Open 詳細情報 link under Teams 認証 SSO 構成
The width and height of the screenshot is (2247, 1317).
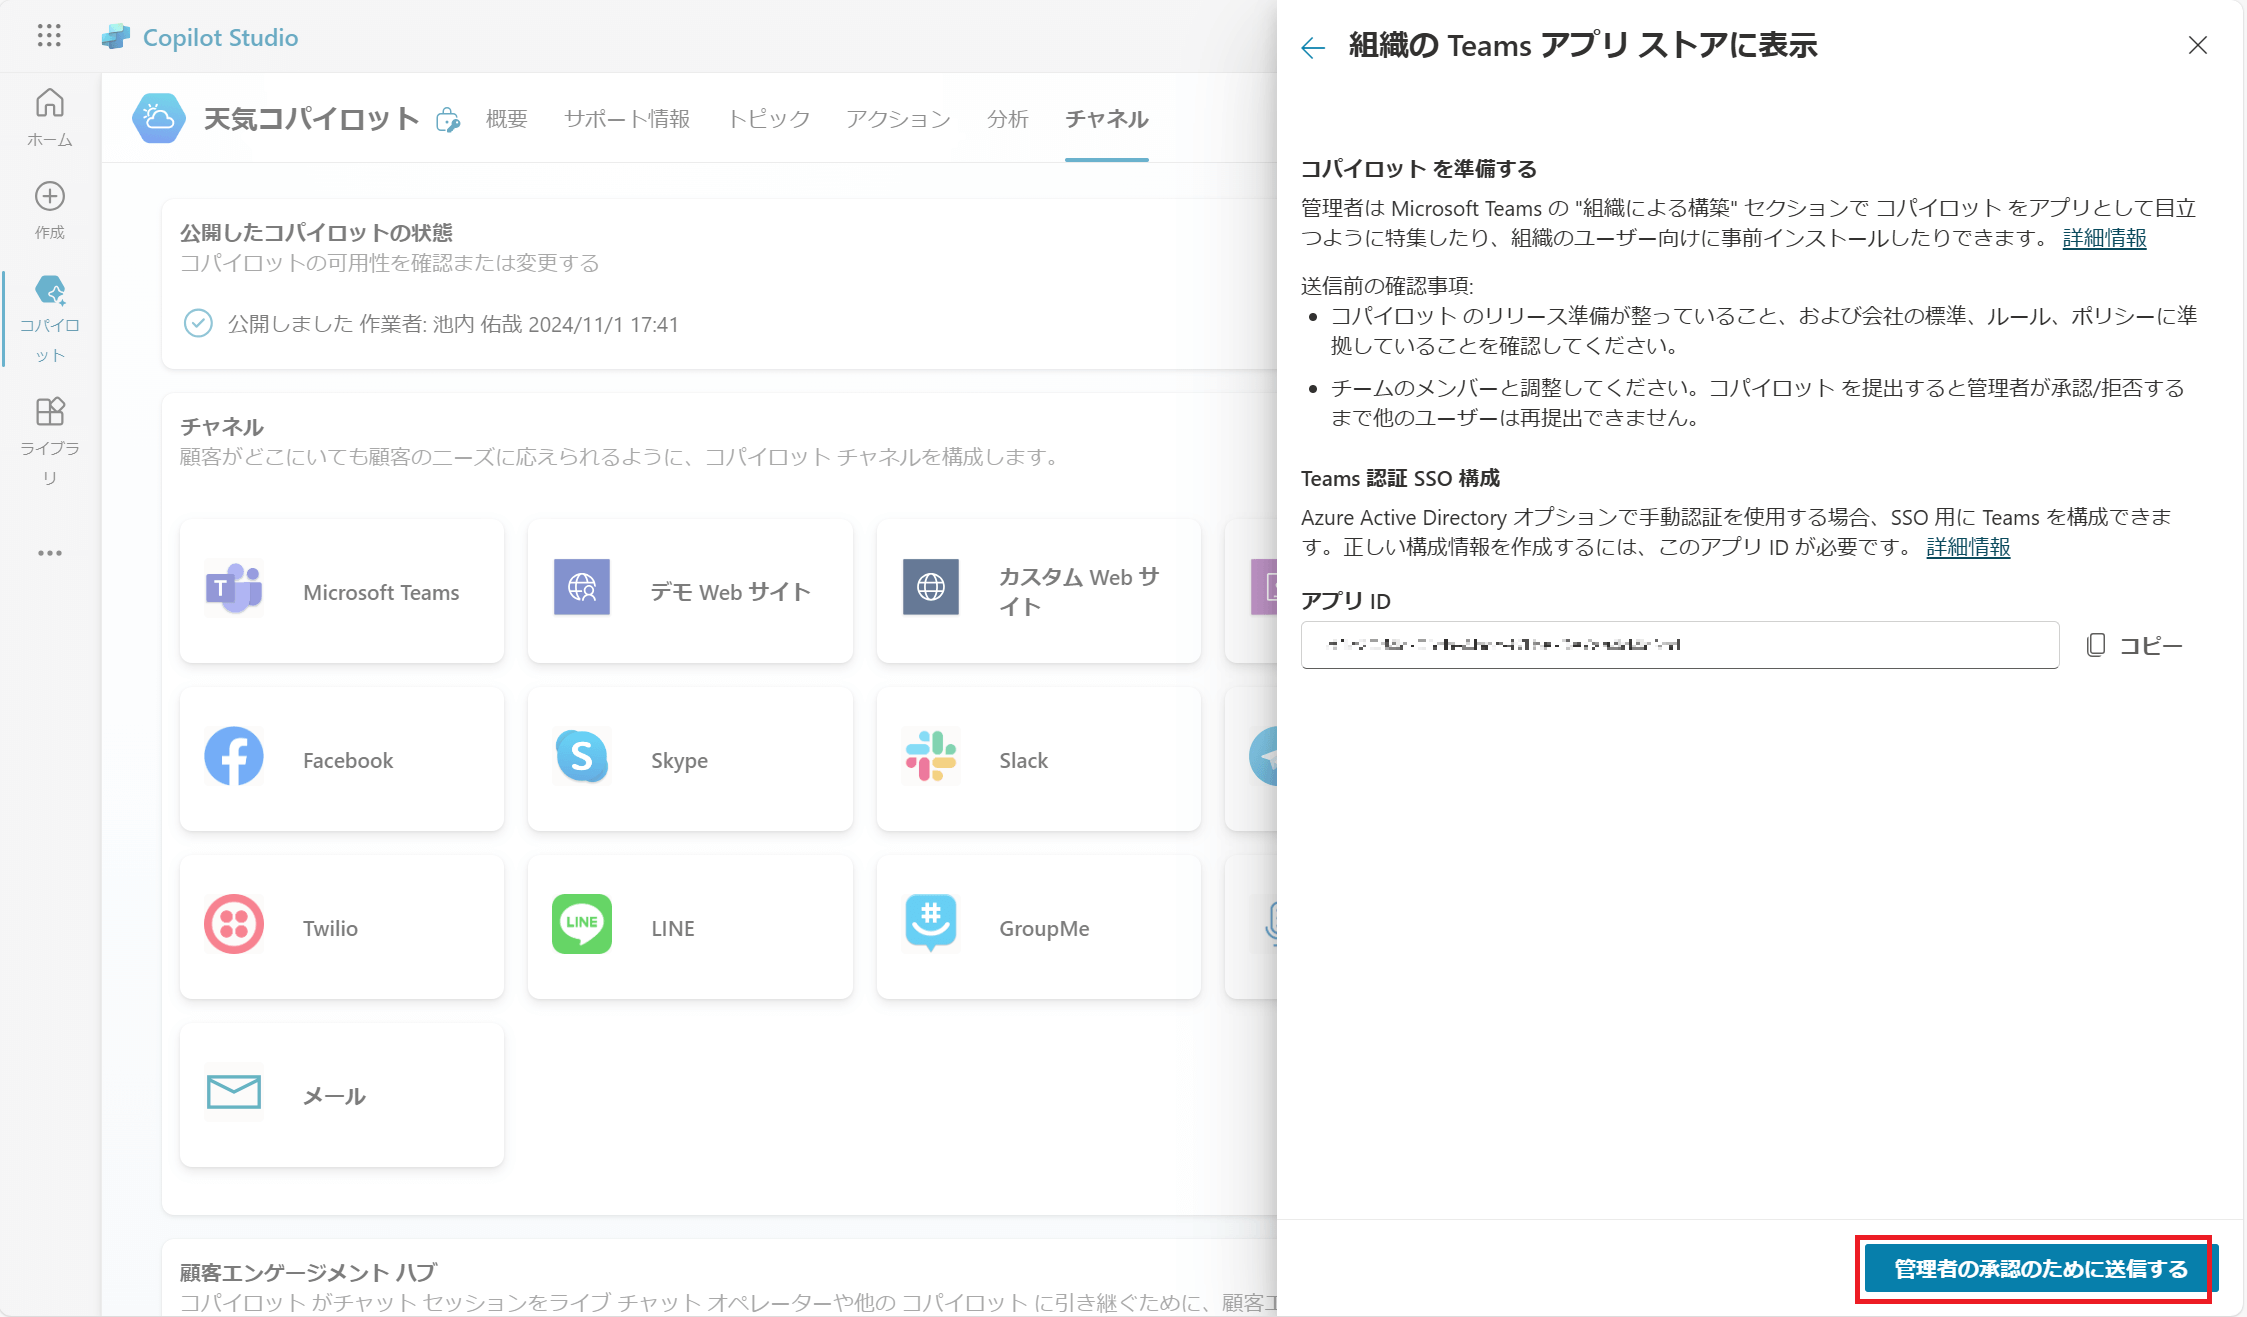click(x=1968, y=547)
